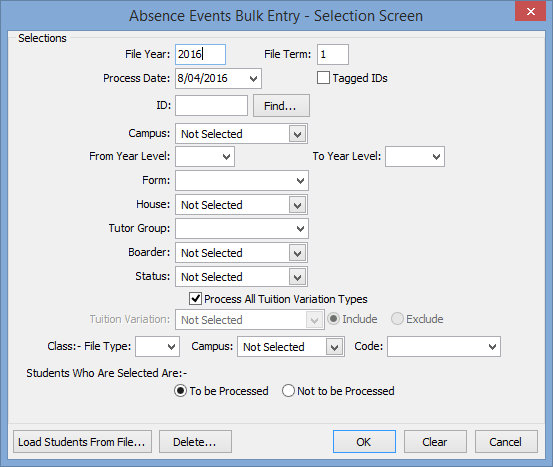553x467 pixels.
Task: Click the Delete... button
Action: click(195, 442)
